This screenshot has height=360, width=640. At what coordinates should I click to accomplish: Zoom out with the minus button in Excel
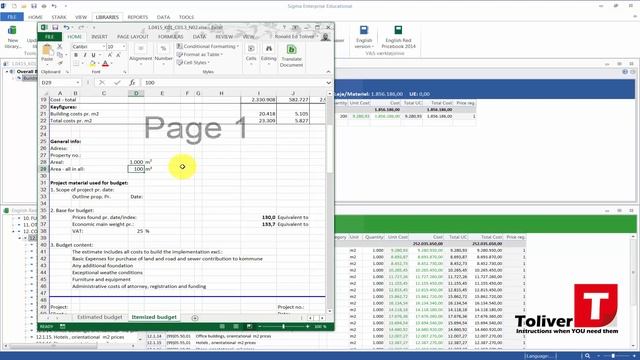coord(260,327)
